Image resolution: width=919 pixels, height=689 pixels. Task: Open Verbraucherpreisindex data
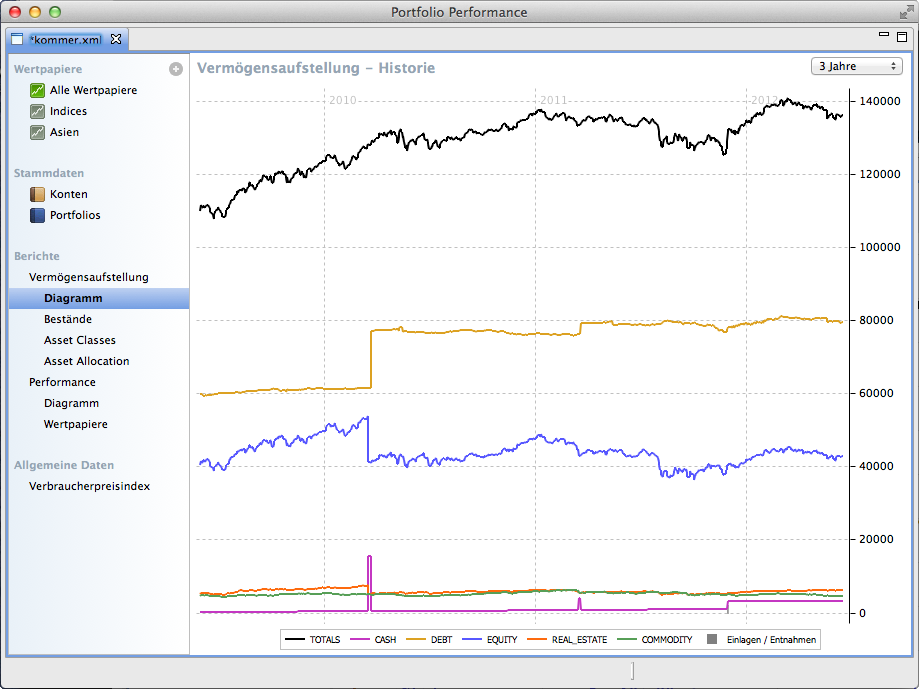(x=89, y=486)
